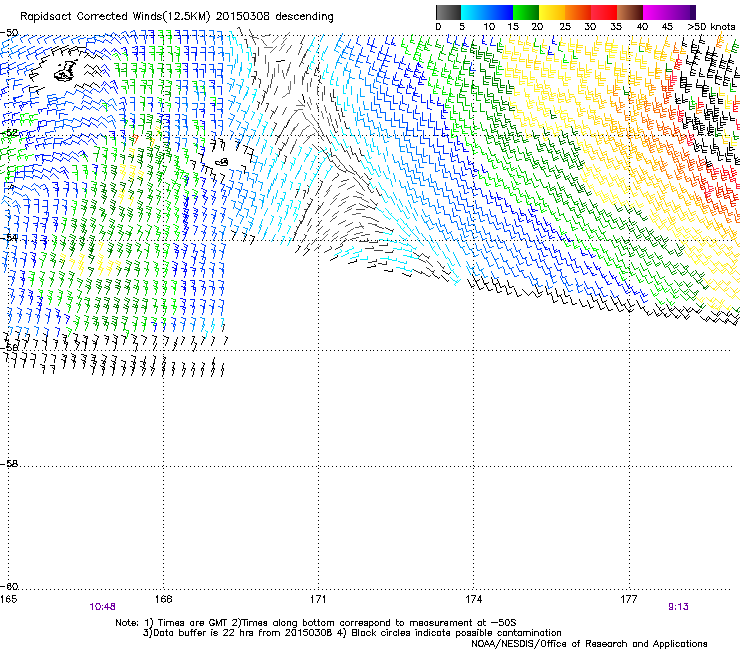The width and height of the screenshot is (740, 650).
Task: Click the red 30-35 knots legend segment
Action: tap(604, 12)
